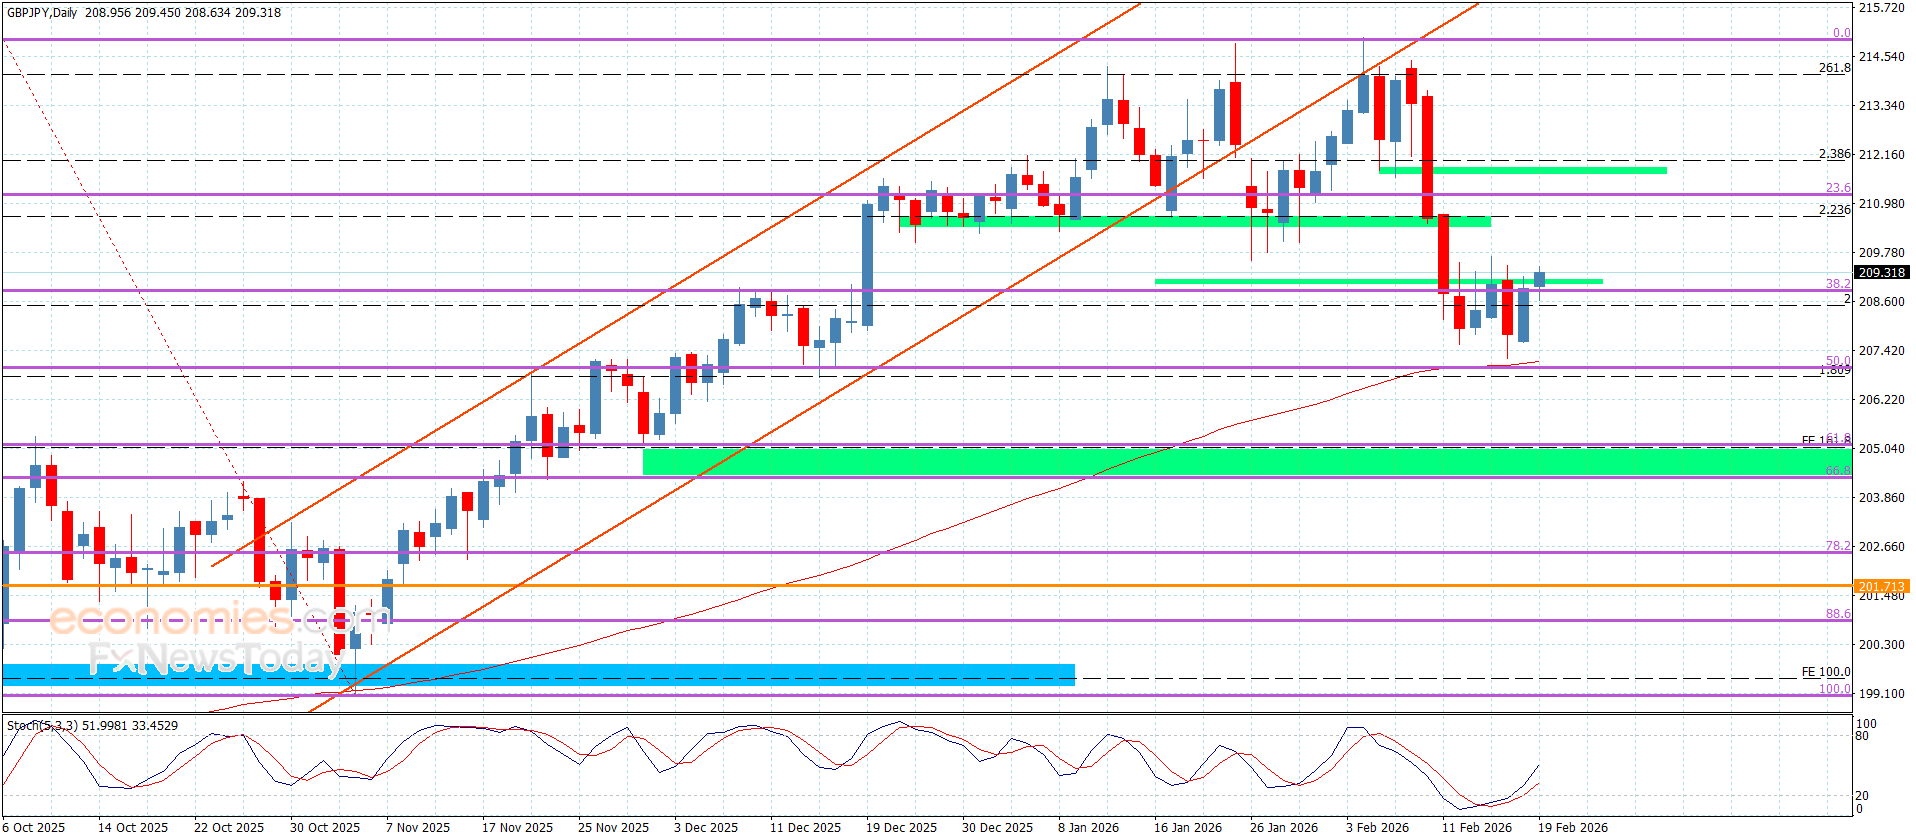
Task: Select the black current price tag 209.318
Action: (1881, 272)
